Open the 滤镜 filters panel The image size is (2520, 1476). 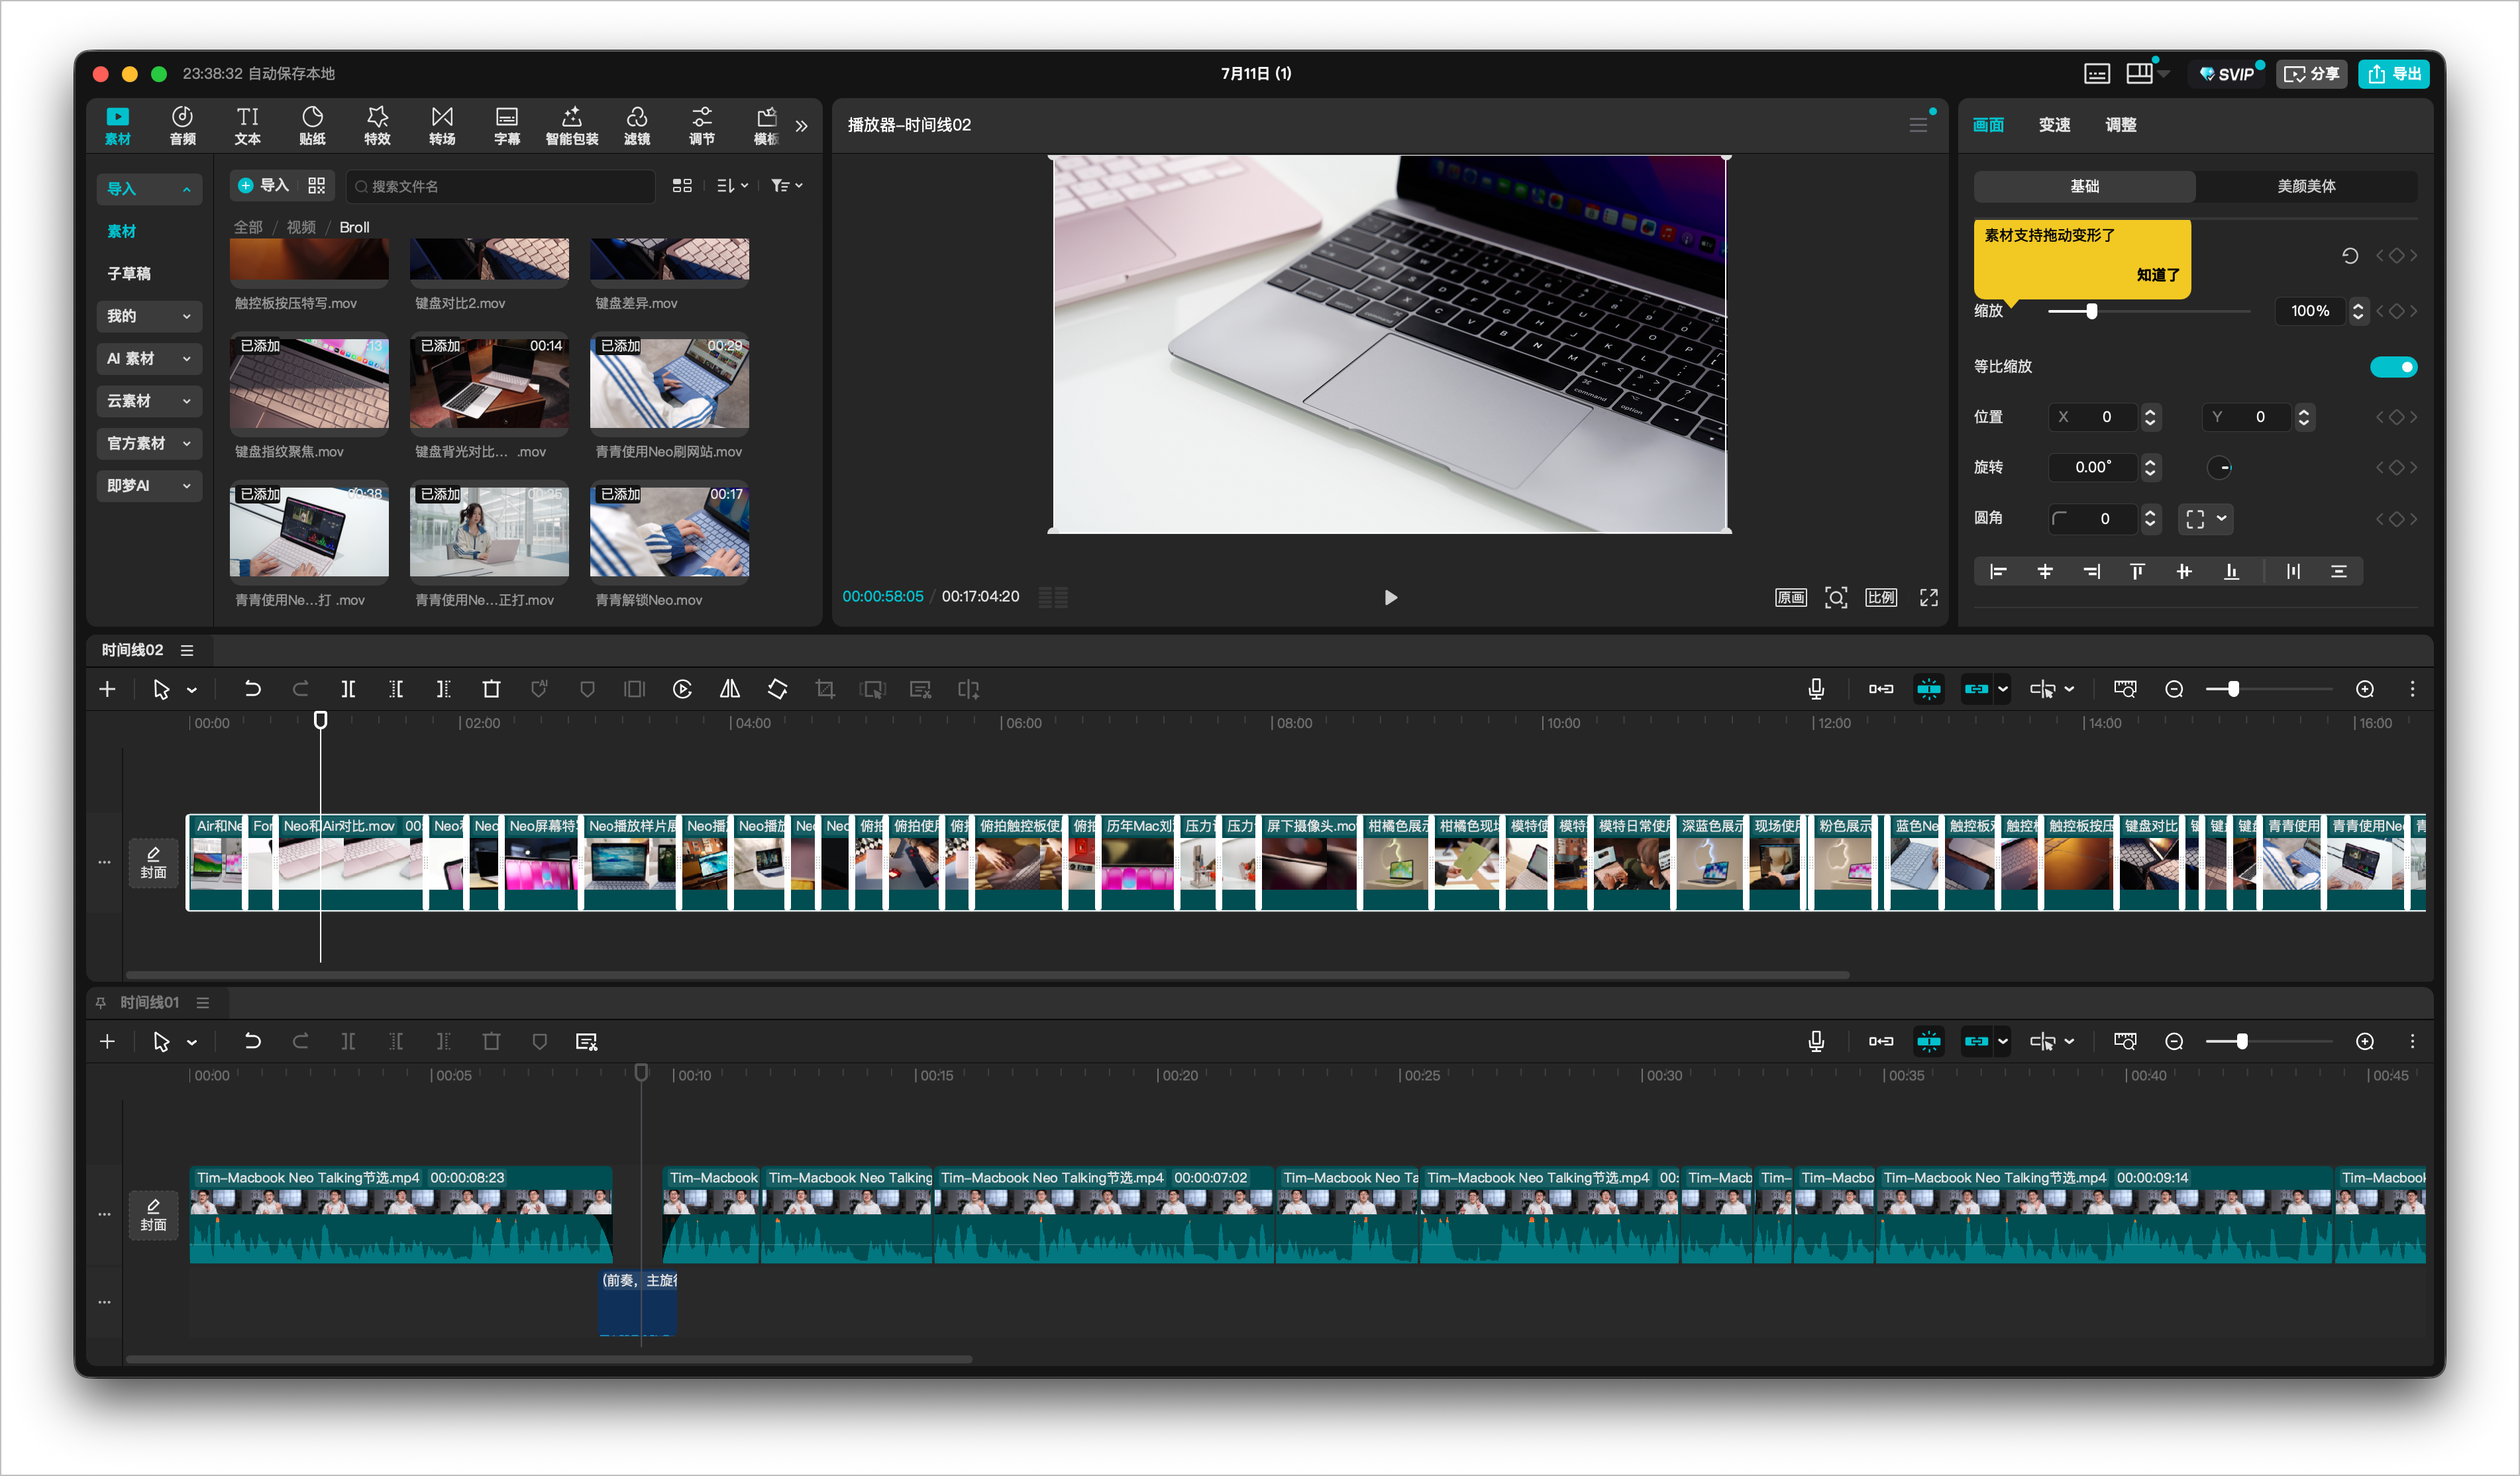(637, 126)
